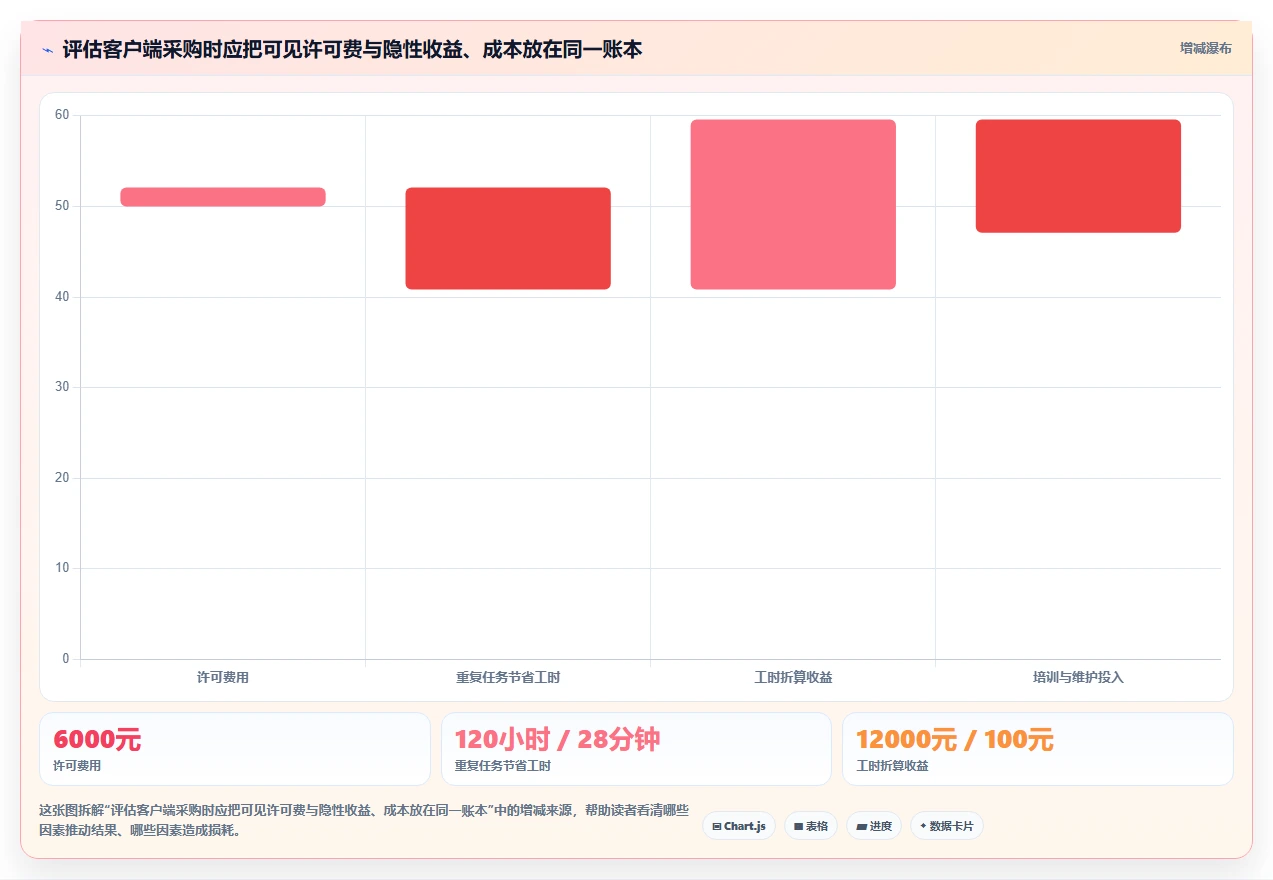Screen dimensions: 1273x880
Task: Click the pink 许可费用 bar in the chart
Action: 223,197
